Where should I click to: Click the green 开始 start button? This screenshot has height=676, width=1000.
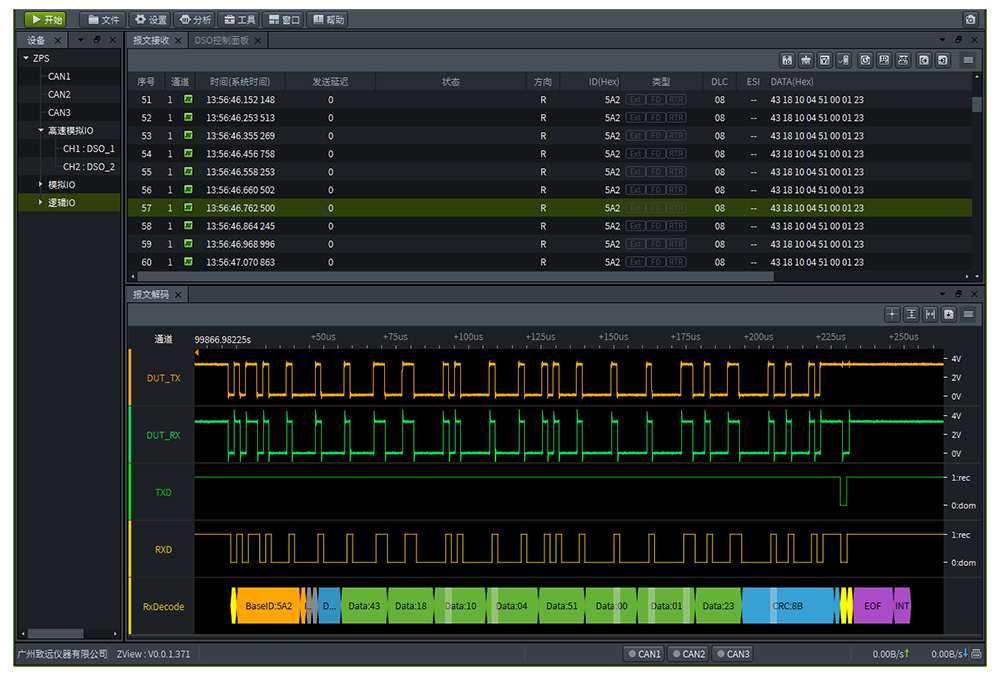point(45,20)
